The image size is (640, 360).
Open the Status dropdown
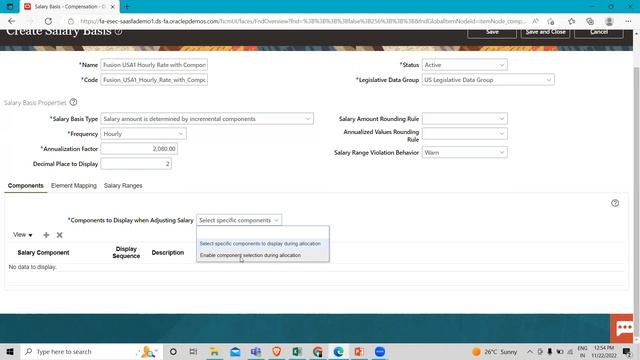[x=465, y=65]
